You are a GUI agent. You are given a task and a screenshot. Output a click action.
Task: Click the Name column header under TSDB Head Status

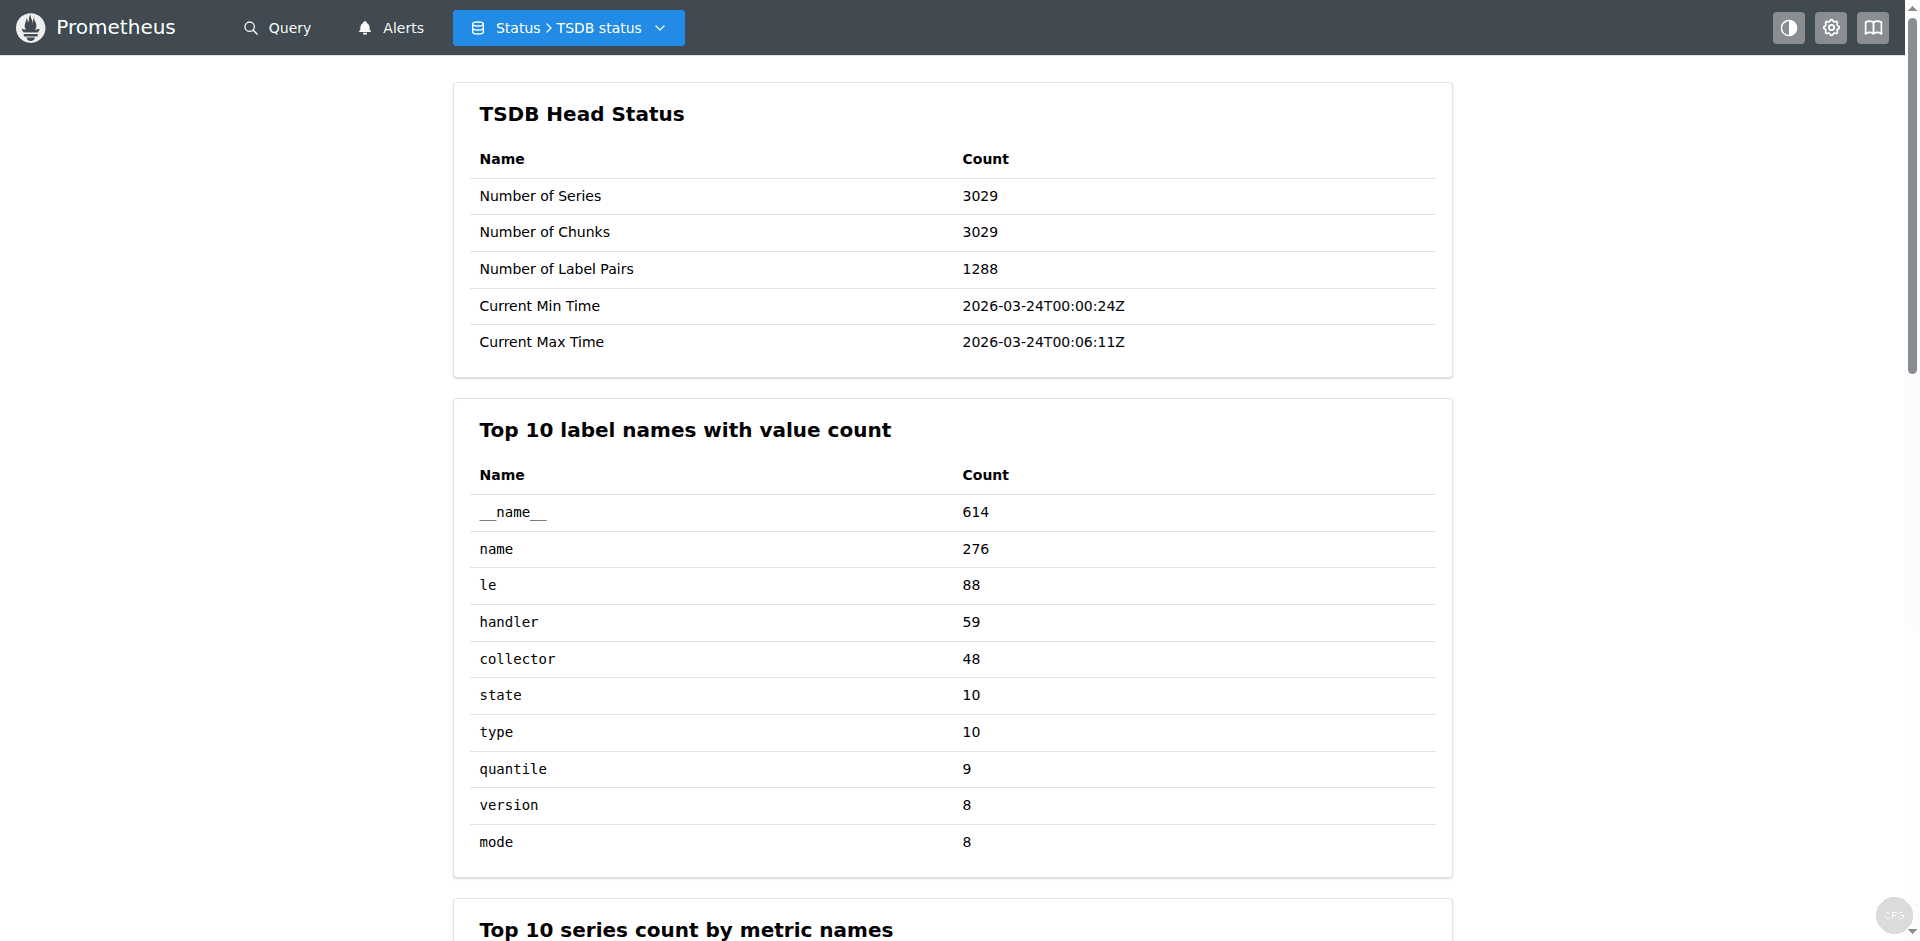(x=502, y=159)
